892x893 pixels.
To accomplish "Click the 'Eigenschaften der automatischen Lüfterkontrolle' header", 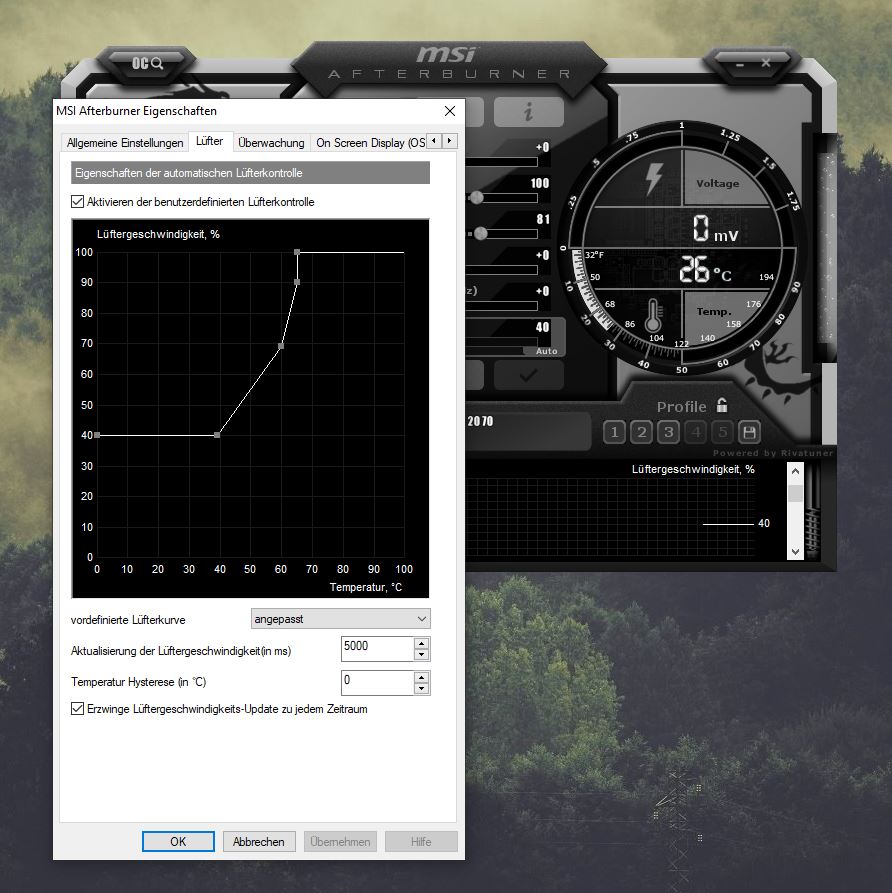I will pyautogui.click(x=250, y=173).
